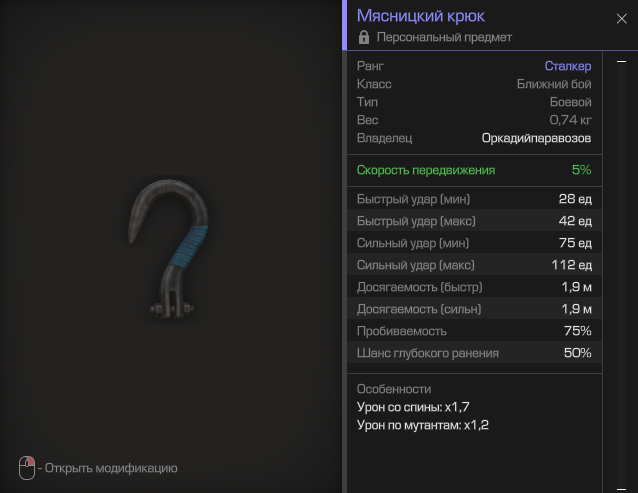The height and width of the screenshot is (493, 638).
Task: Select the Быстрый удар (мин) stat row
Action: 474,199
